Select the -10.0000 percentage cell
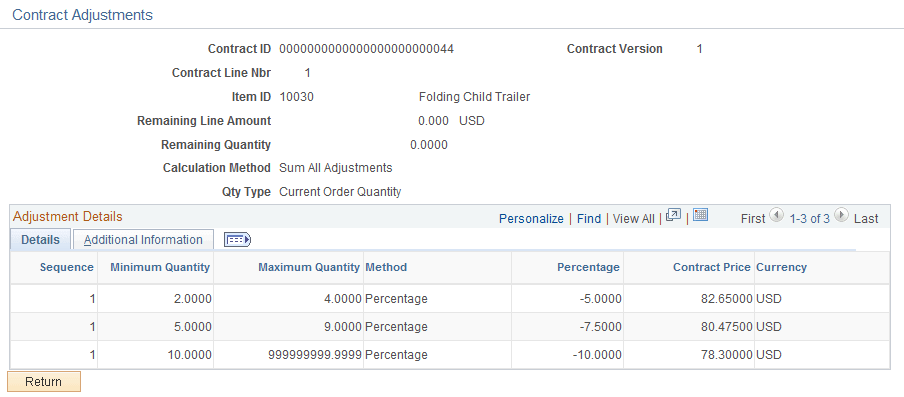Screen dimensions: 904x397 point(597,354)
